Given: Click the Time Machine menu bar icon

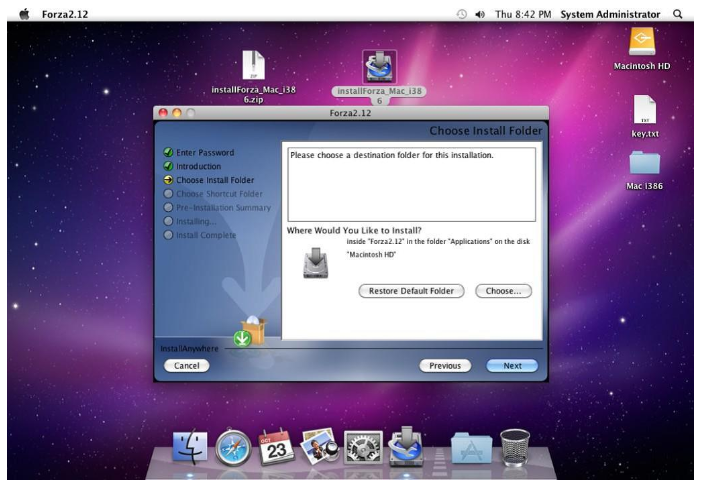Looking at the screenshot, I should pos(462,14).
